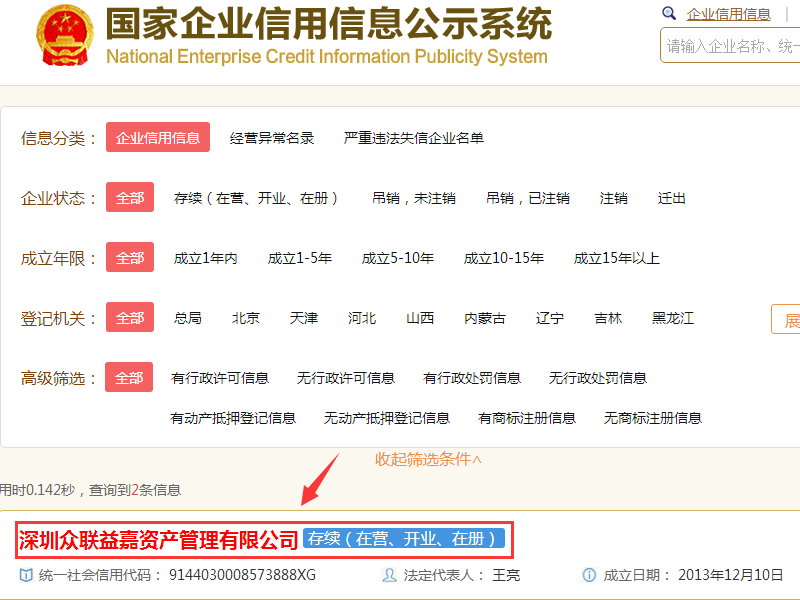The image size is (800, 600).
Task: Choose 总局 registration authority
Action: point(187,318)
